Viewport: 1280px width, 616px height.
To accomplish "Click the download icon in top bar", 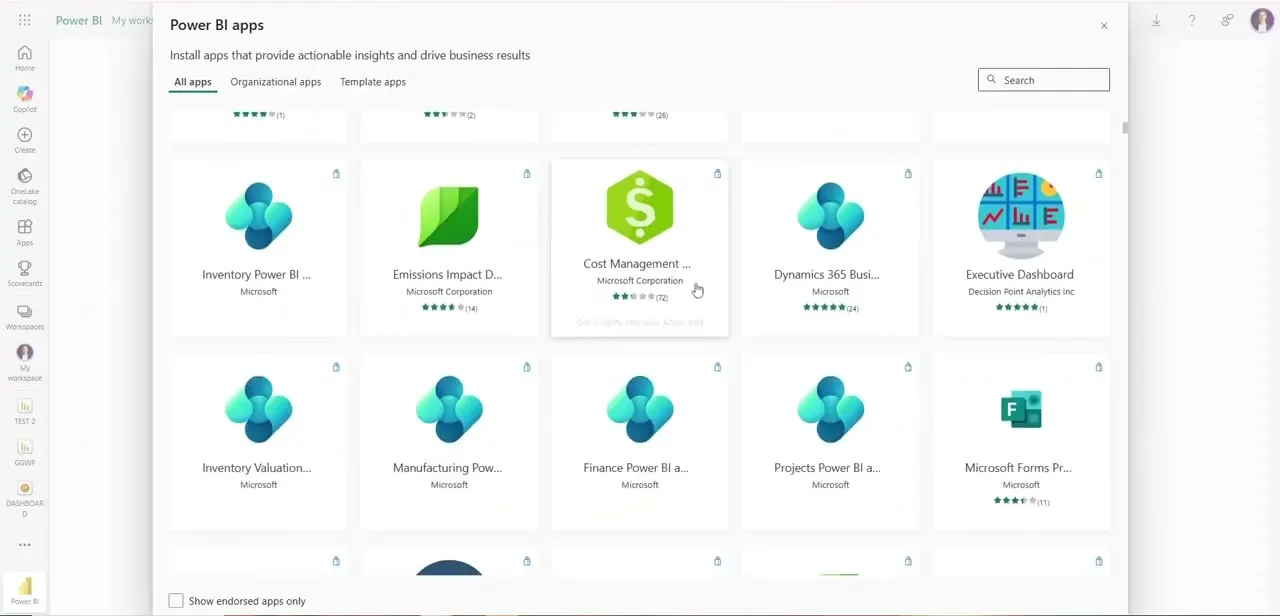I will [x=1156, y=20].
